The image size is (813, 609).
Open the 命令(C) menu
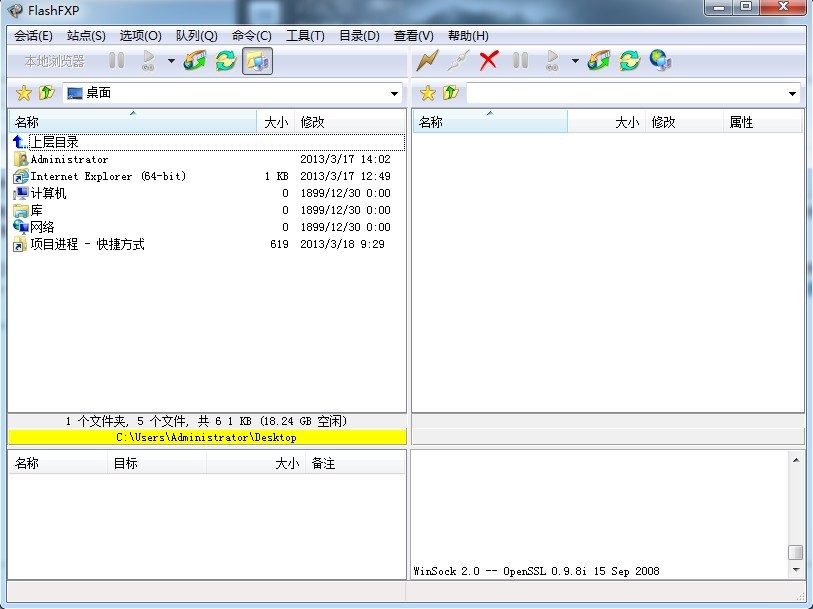[x=251, y=36]
